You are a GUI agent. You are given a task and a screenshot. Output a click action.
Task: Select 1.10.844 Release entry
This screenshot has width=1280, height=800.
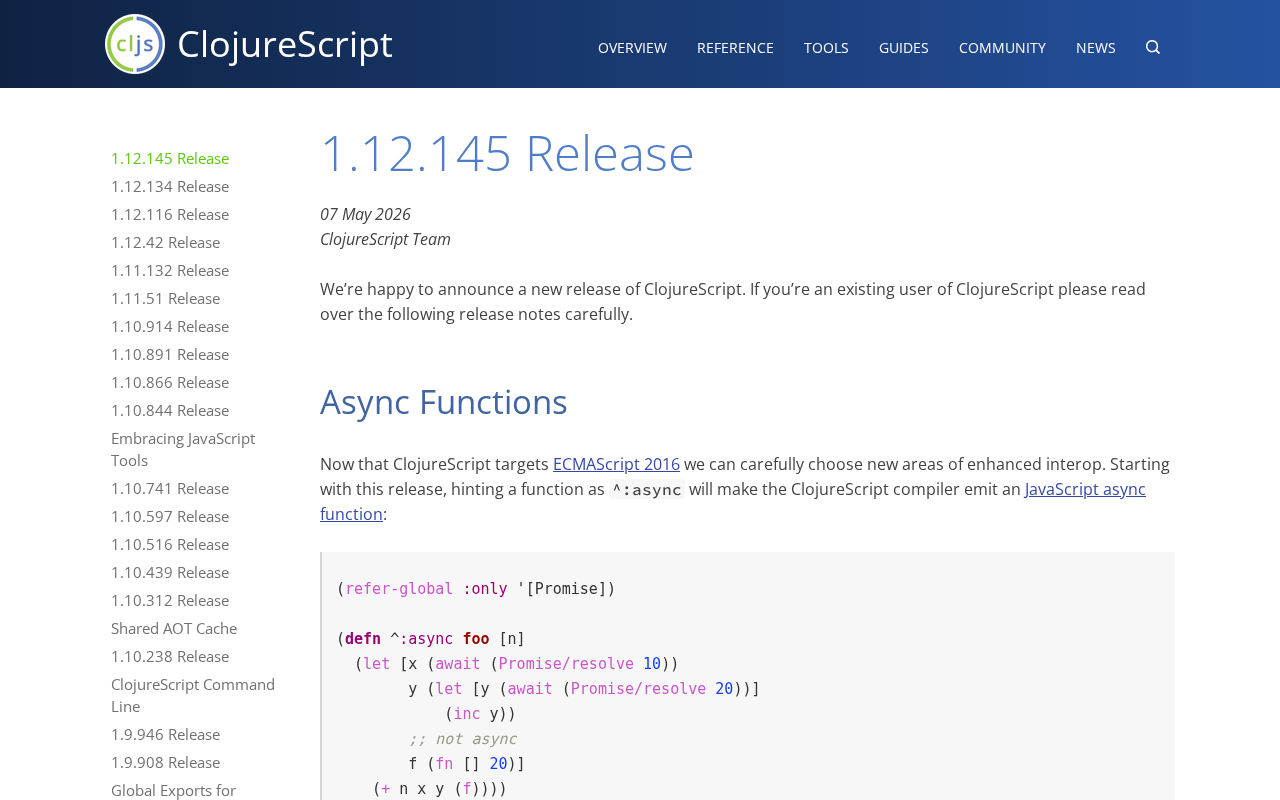(x=170, y=410)
